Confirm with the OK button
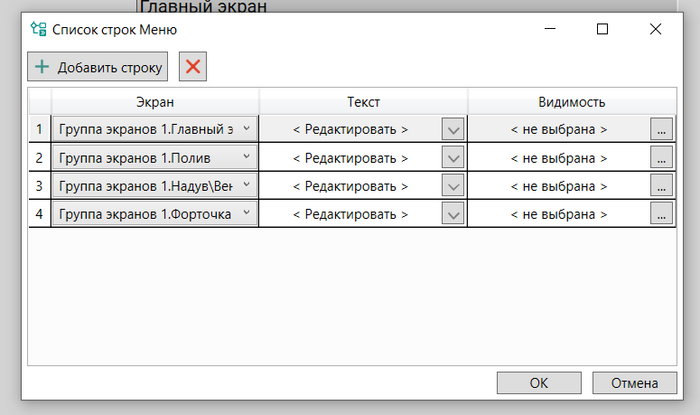Screen dimensions: 700x415 point(539,382)
